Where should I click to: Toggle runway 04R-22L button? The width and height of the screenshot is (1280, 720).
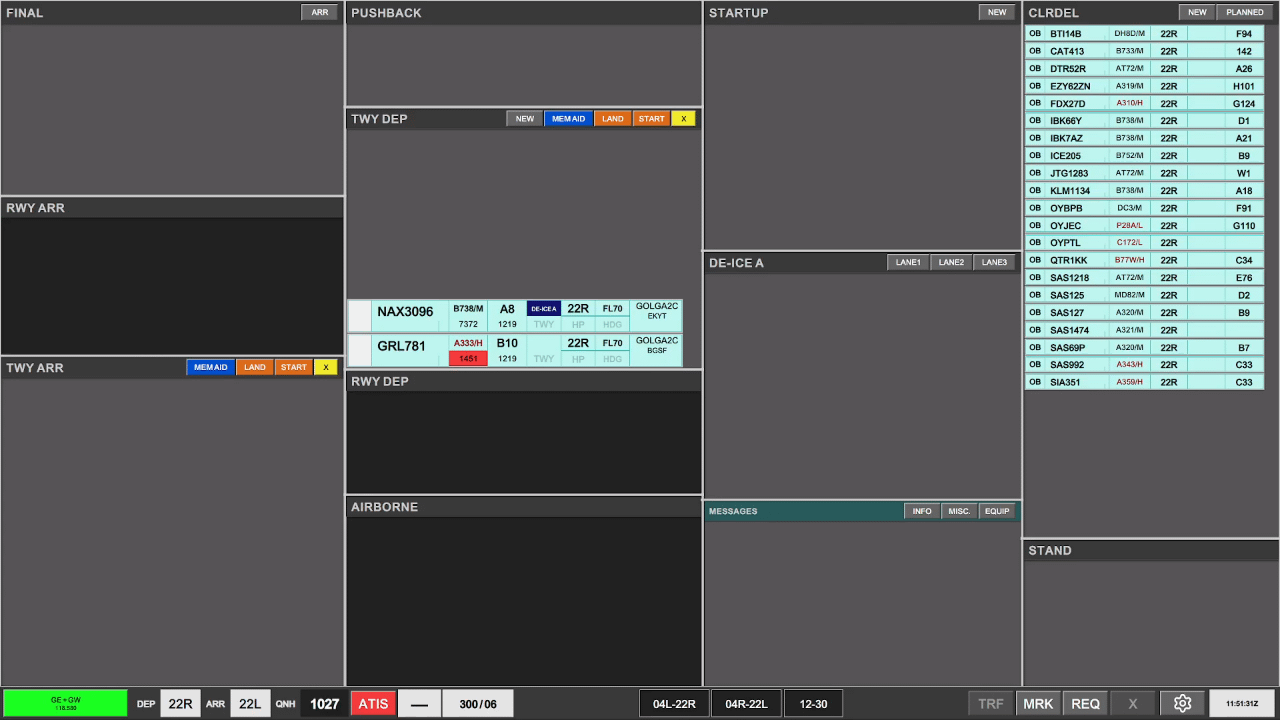coord(747,703)
